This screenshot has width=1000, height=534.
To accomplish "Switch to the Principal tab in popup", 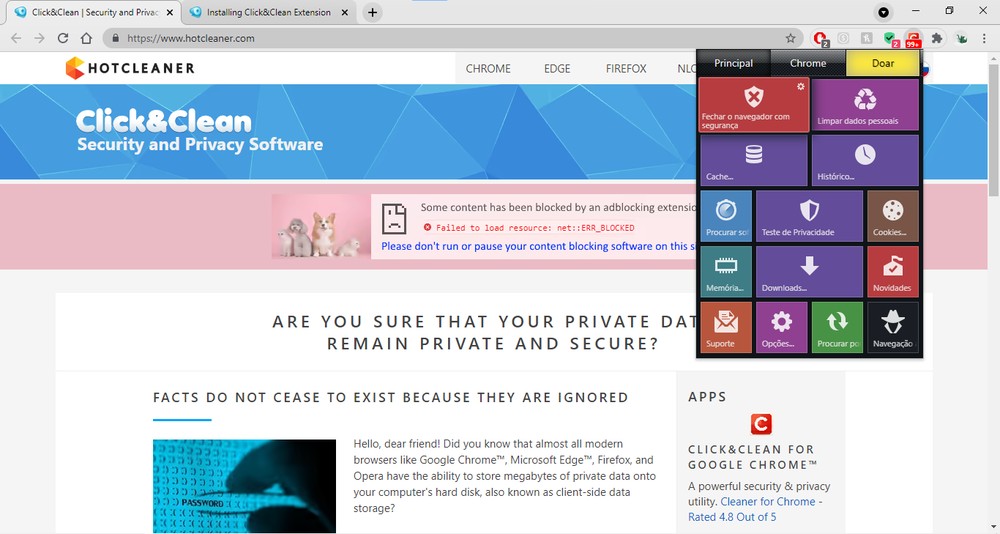I will (x=733, y=63).
